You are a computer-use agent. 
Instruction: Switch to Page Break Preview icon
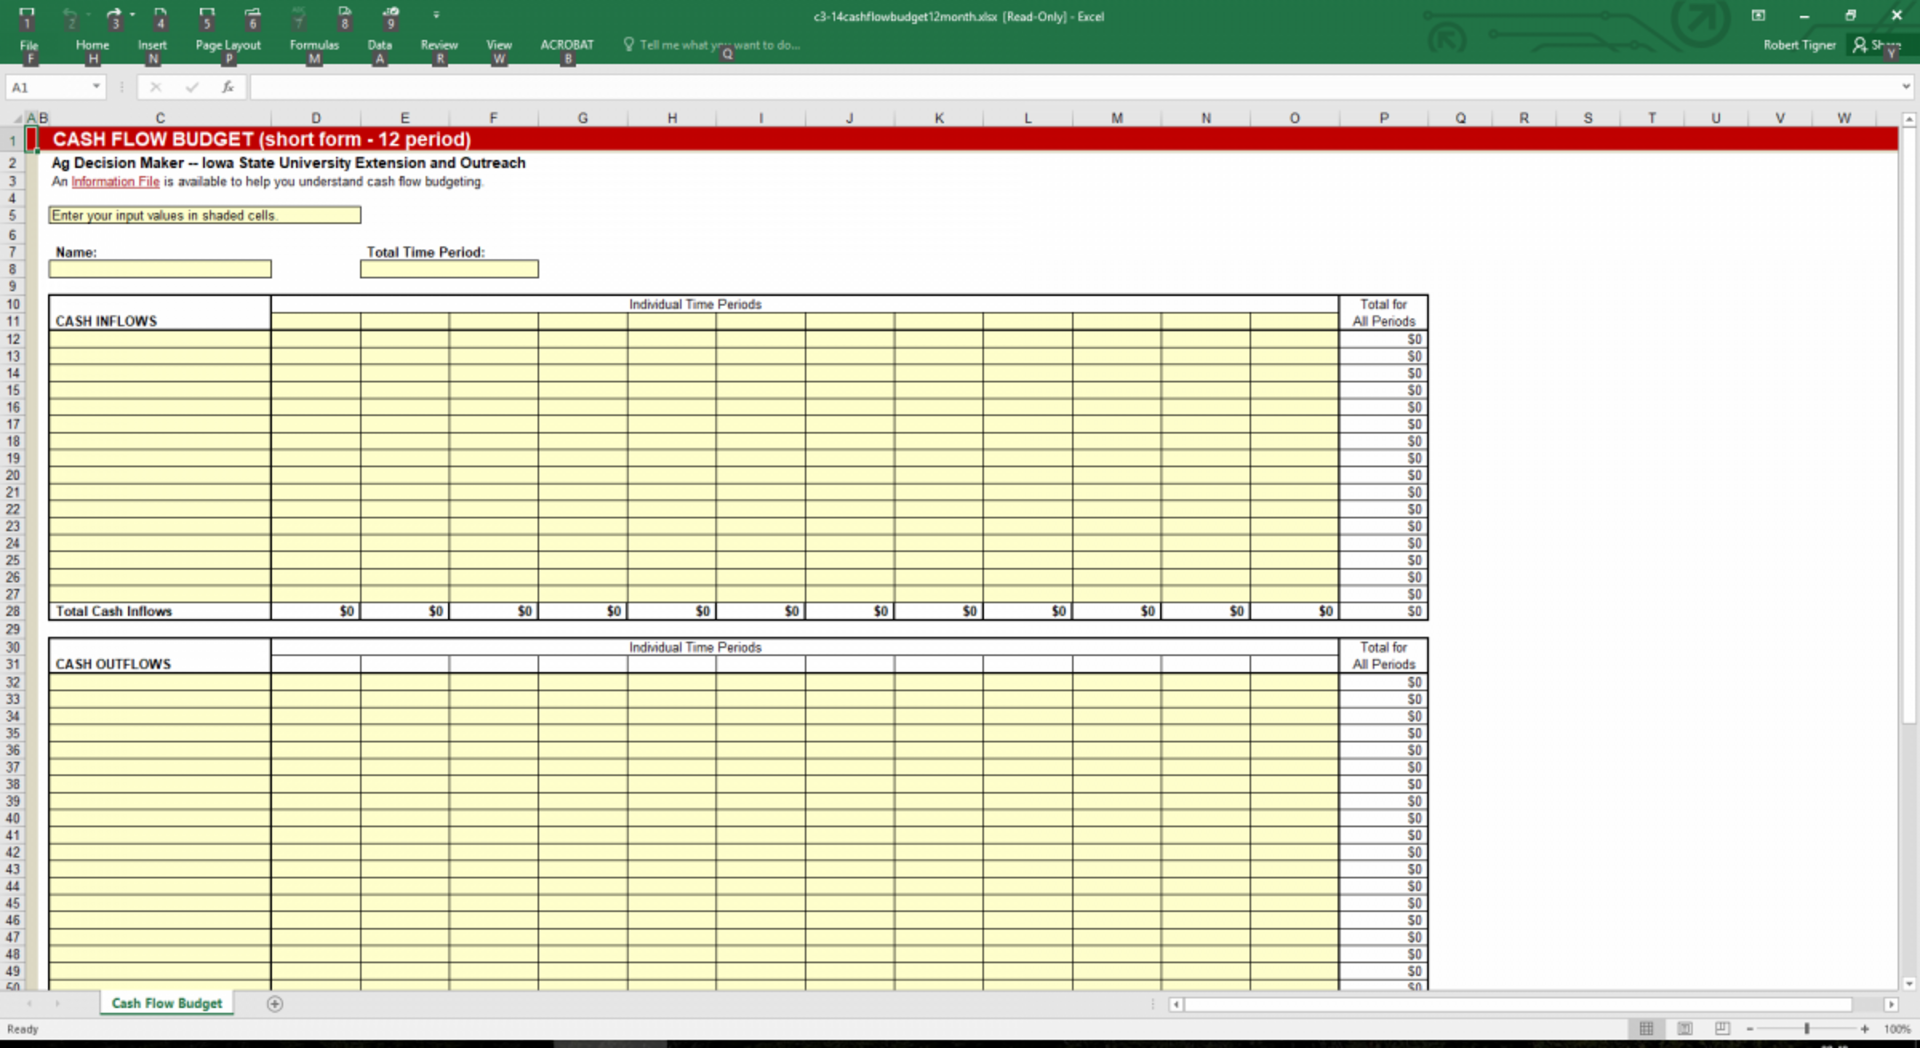pyautogui.click(x=1722, y=1029)
